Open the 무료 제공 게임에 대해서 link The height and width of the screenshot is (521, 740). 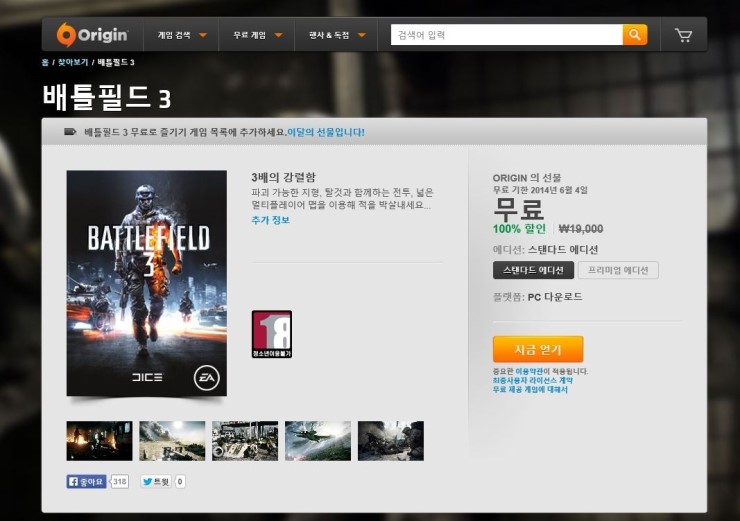pyautogui.click(x=530, y=389)
